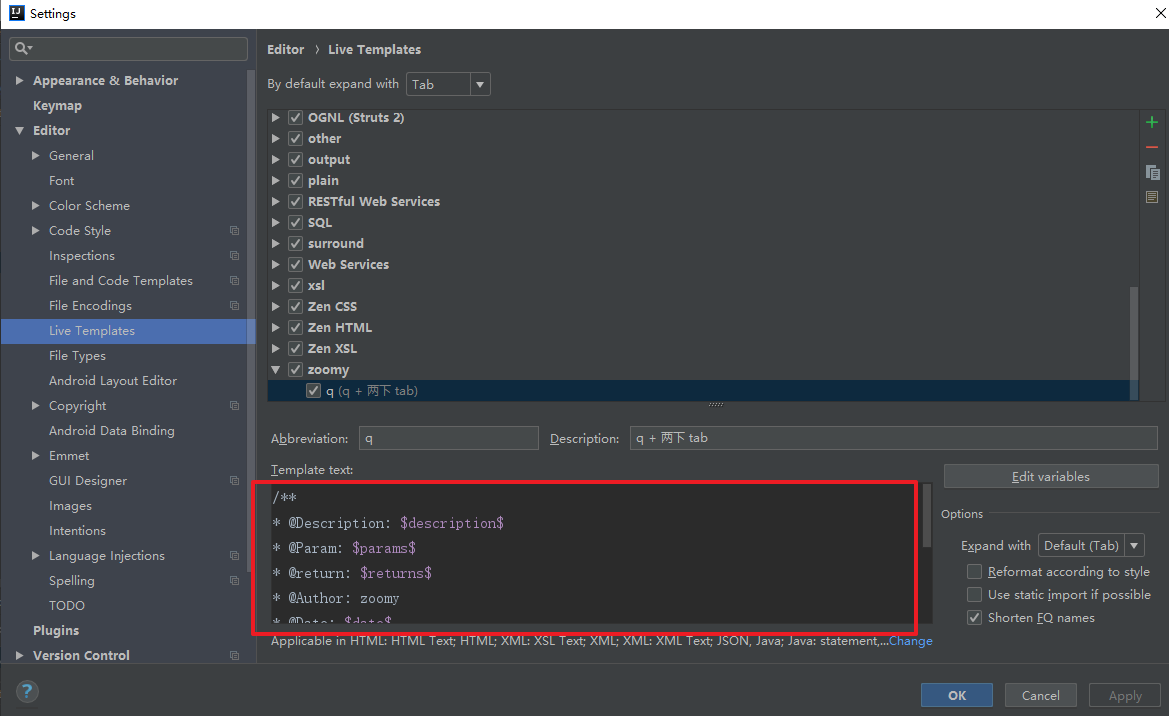Screen dimensions: 1169x716
Task: Expand Appearance & Behavior section
Action: pos(19,81)
